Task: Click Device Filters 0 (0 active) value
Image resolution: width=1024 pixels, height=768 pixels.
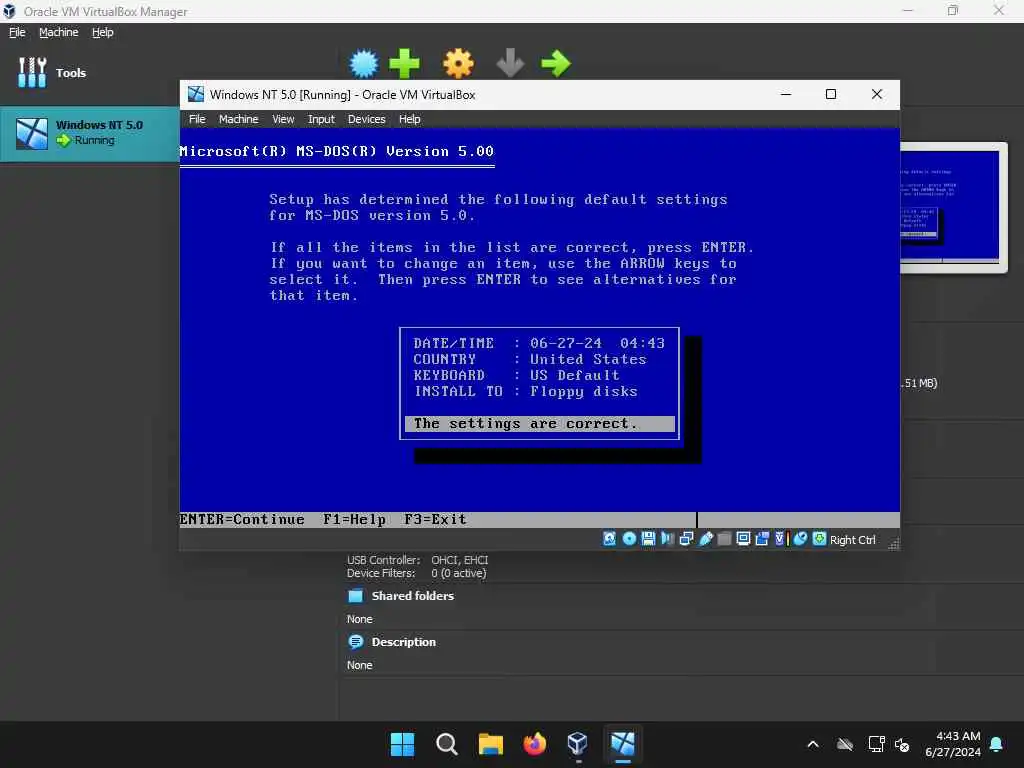Action: [x=458, y=573]
